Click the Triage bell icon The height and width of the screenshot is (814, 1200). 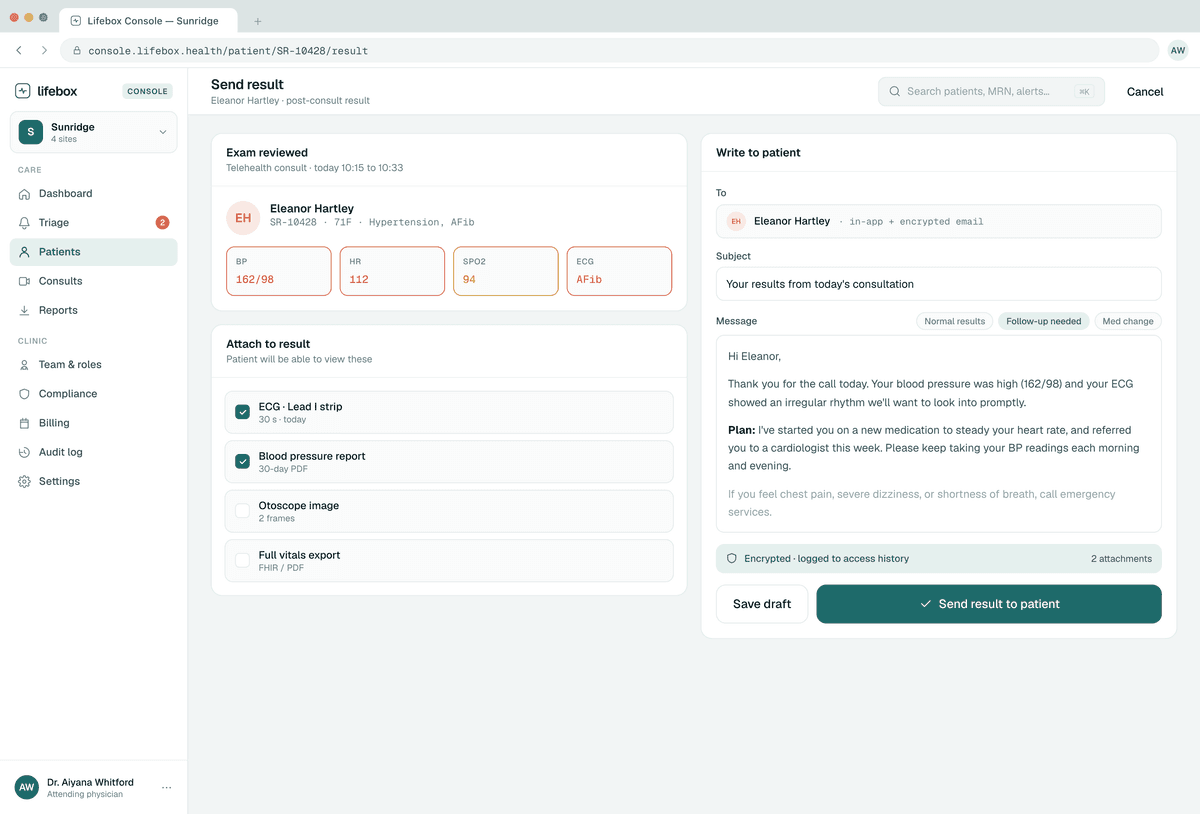(25, 223)
